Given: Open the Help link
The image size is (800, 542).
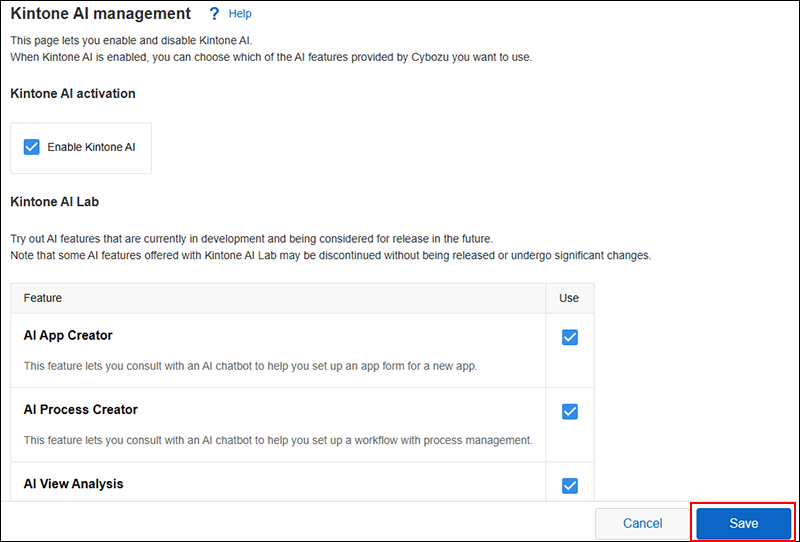Looking at the screenshot, I should click(240, 14).
